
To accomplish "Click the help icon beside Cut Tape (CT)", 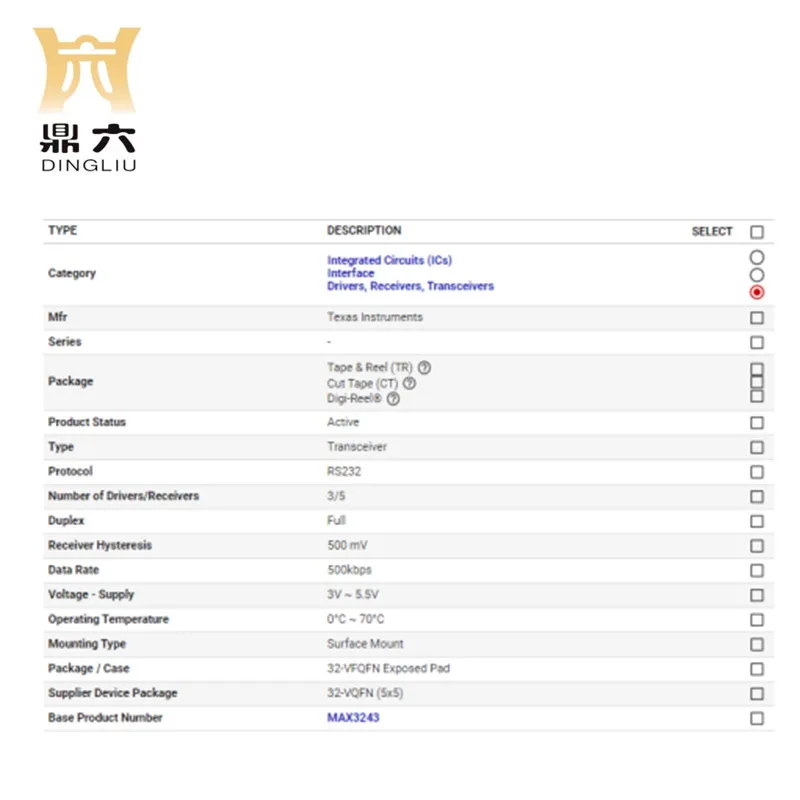I will [x=409, y=383].
